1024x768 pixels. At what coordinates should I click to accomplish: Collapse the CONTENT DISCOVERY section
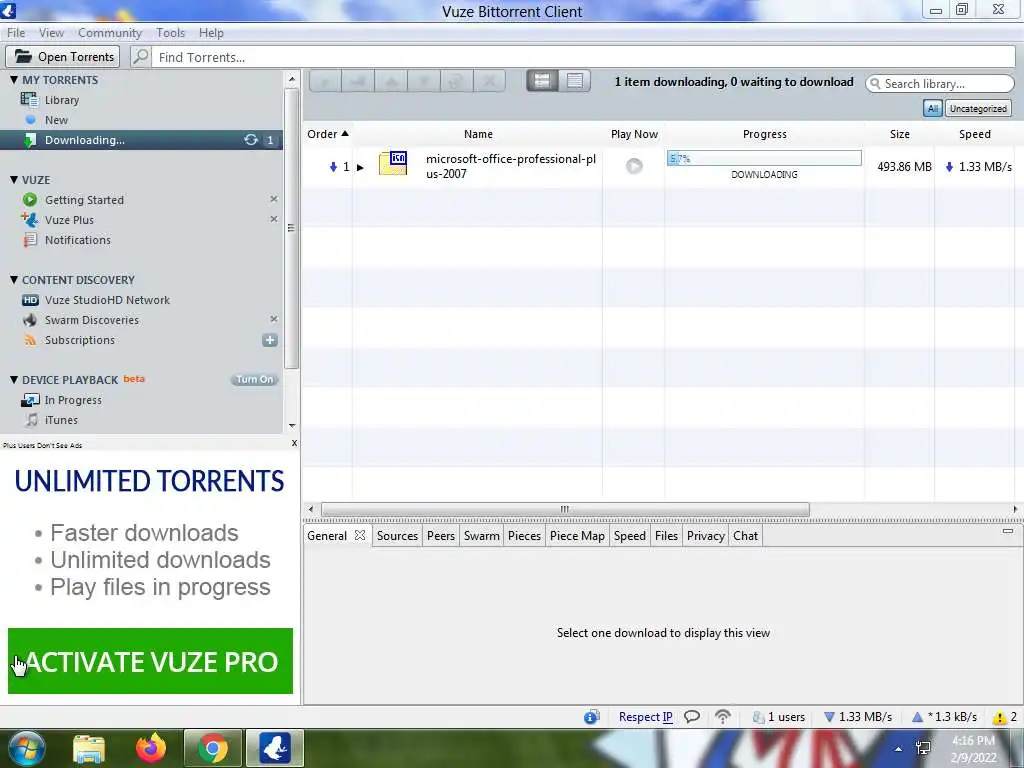[14, 280]
